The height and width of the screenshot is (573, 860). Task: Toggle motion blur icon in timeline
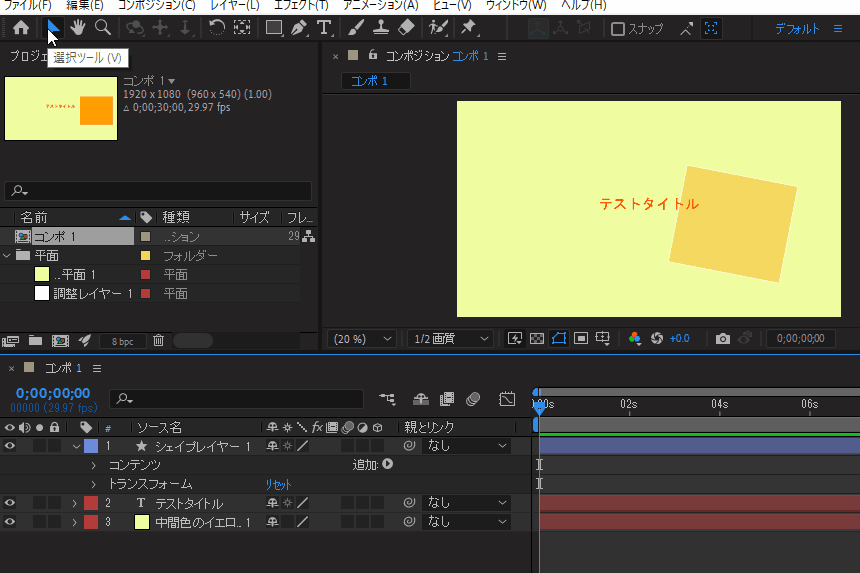click(x=473, y=399)
